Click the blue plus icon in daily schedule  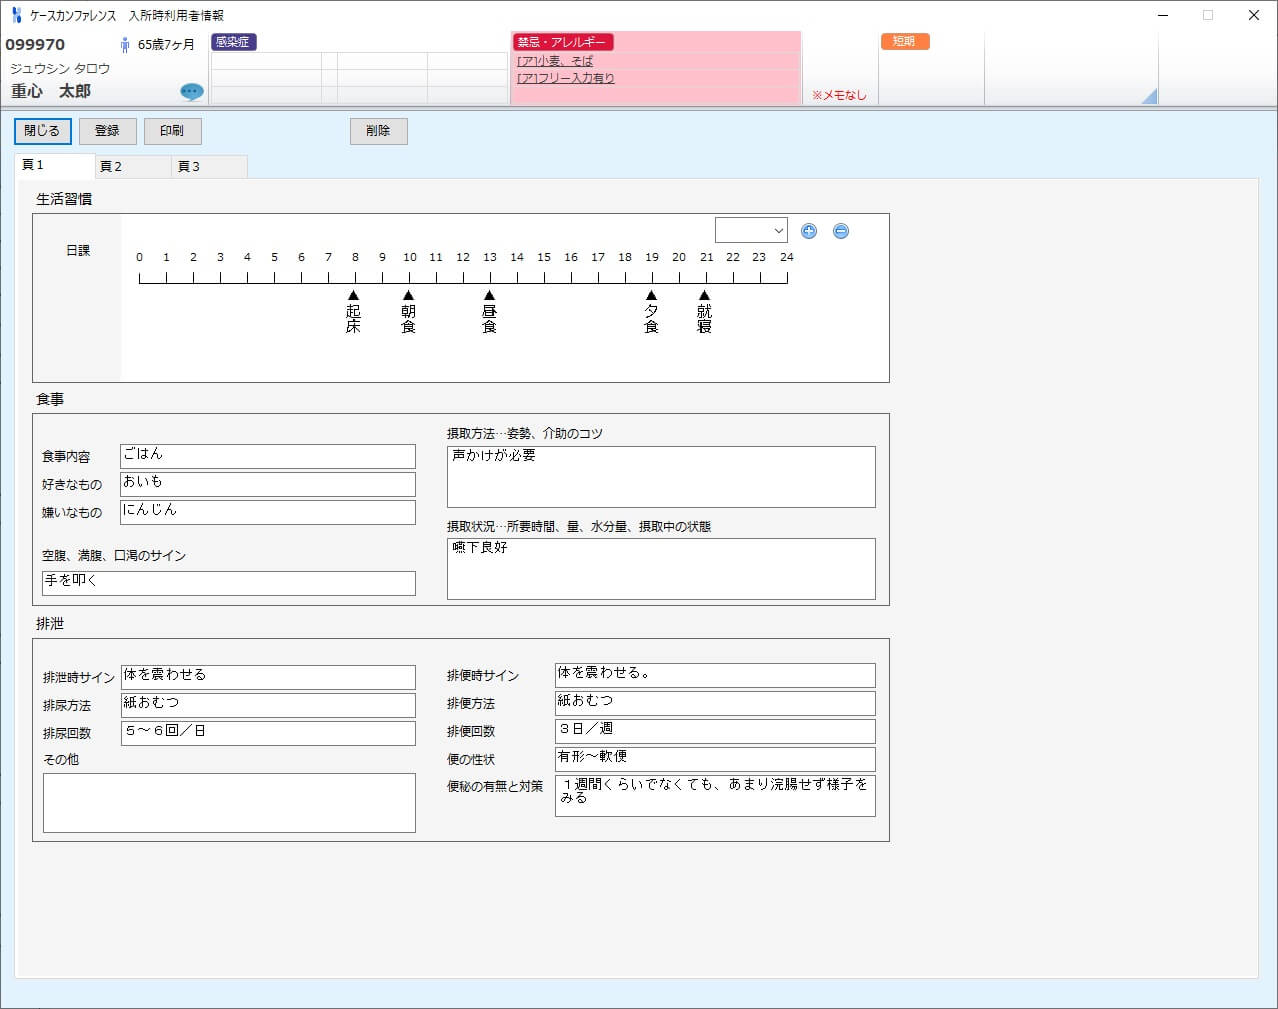pyautogui.click(x=809, y=231)
